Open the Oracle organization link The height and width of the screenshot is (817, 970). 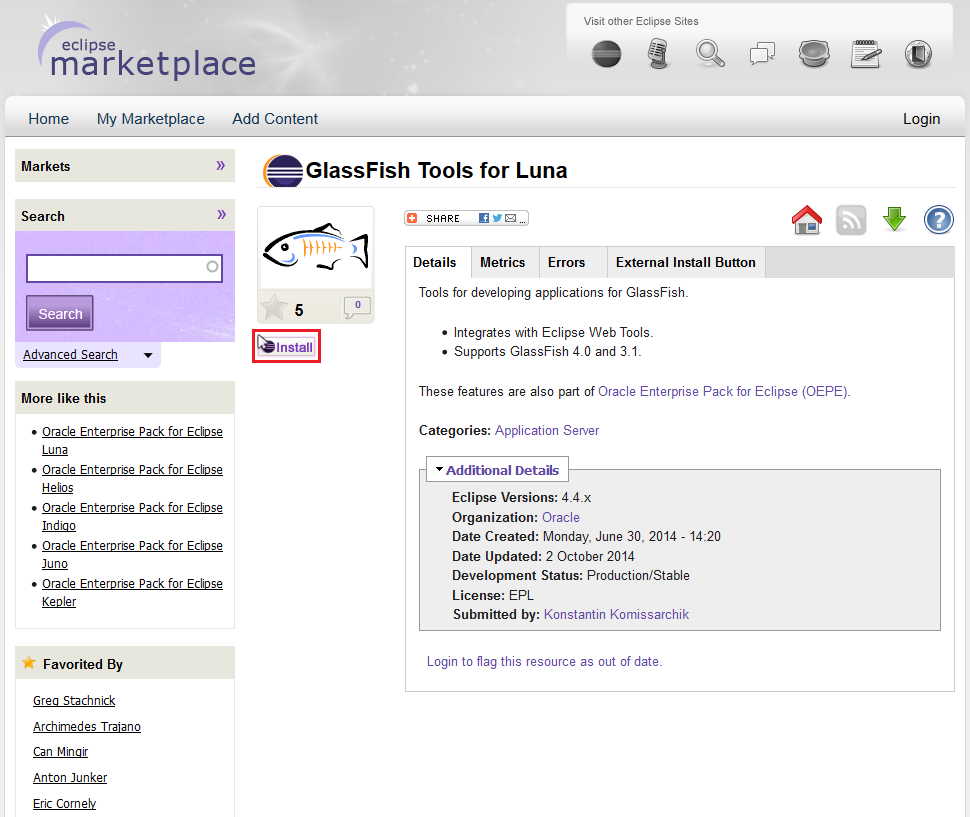pos(561,517)
